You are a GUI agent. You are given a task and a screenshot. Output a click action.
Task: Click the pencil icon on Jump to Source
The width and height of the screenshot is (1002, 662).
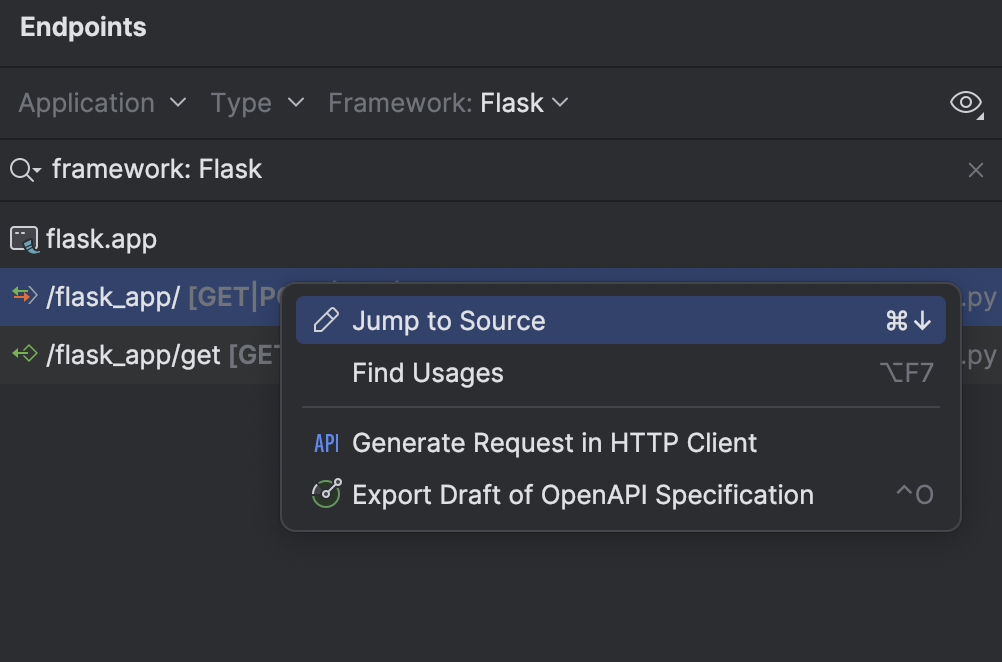coord(326,320)
